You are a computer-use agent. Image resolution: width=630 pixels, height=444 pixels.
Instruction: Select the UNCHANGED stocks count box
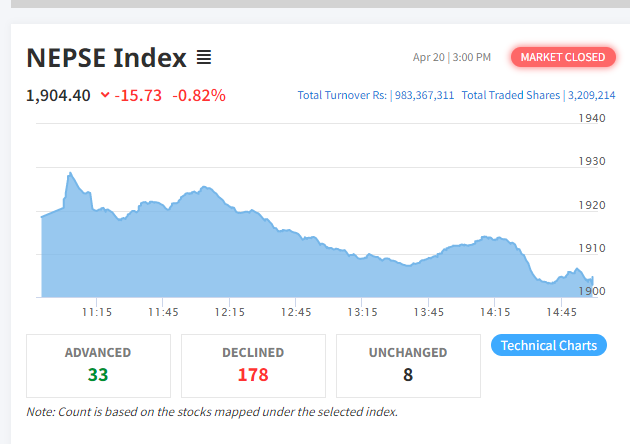click(x=408, y=365)
